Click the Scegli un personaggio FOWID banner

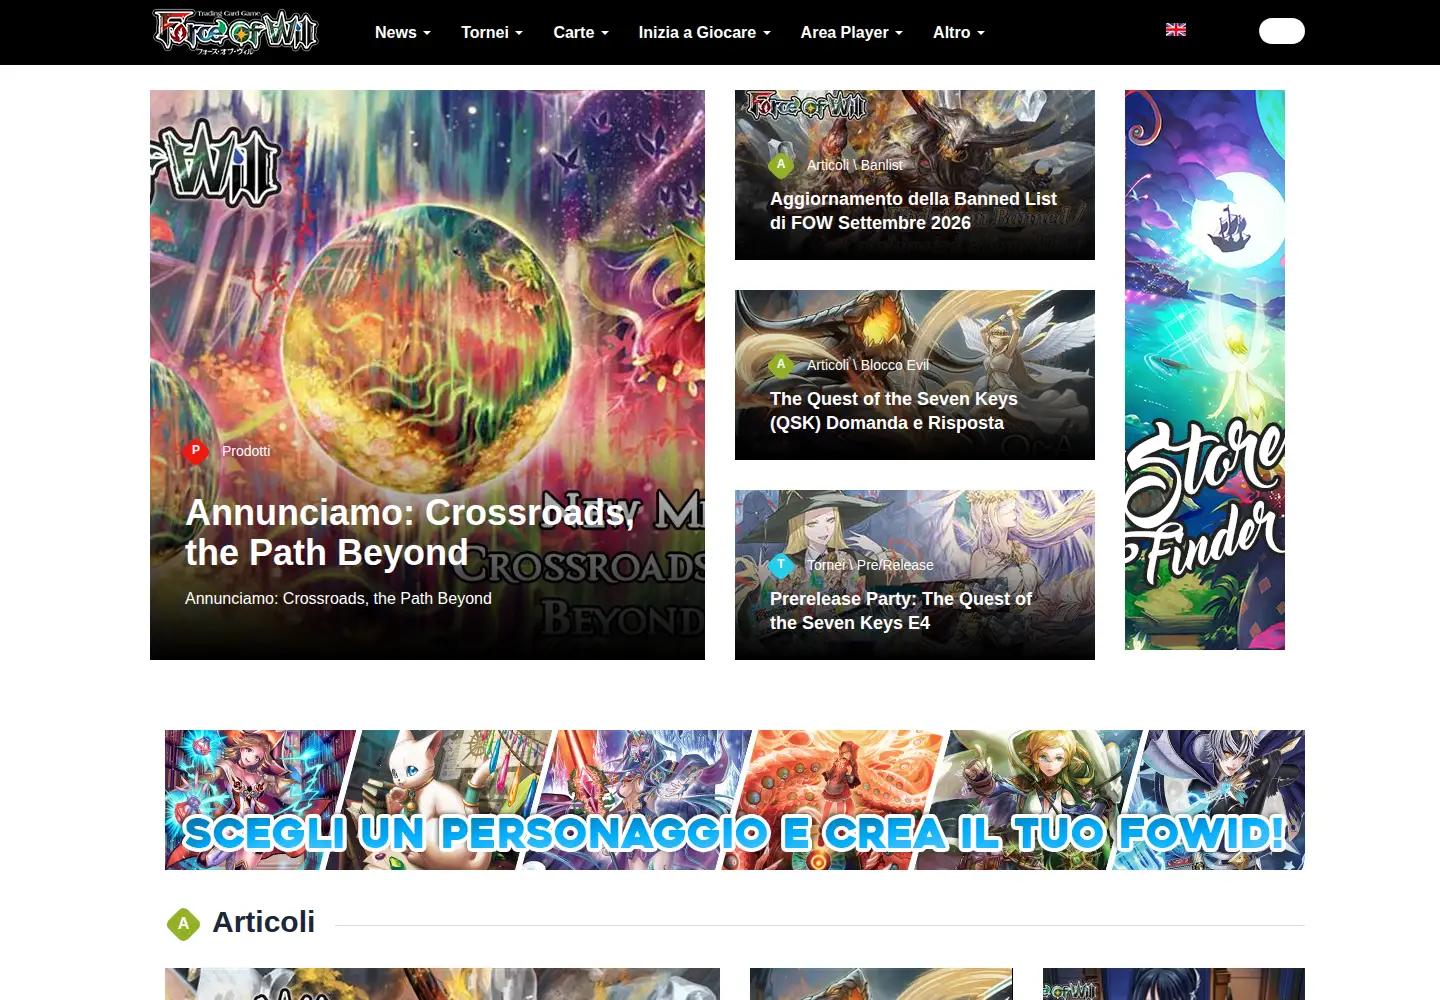[735, 800]
